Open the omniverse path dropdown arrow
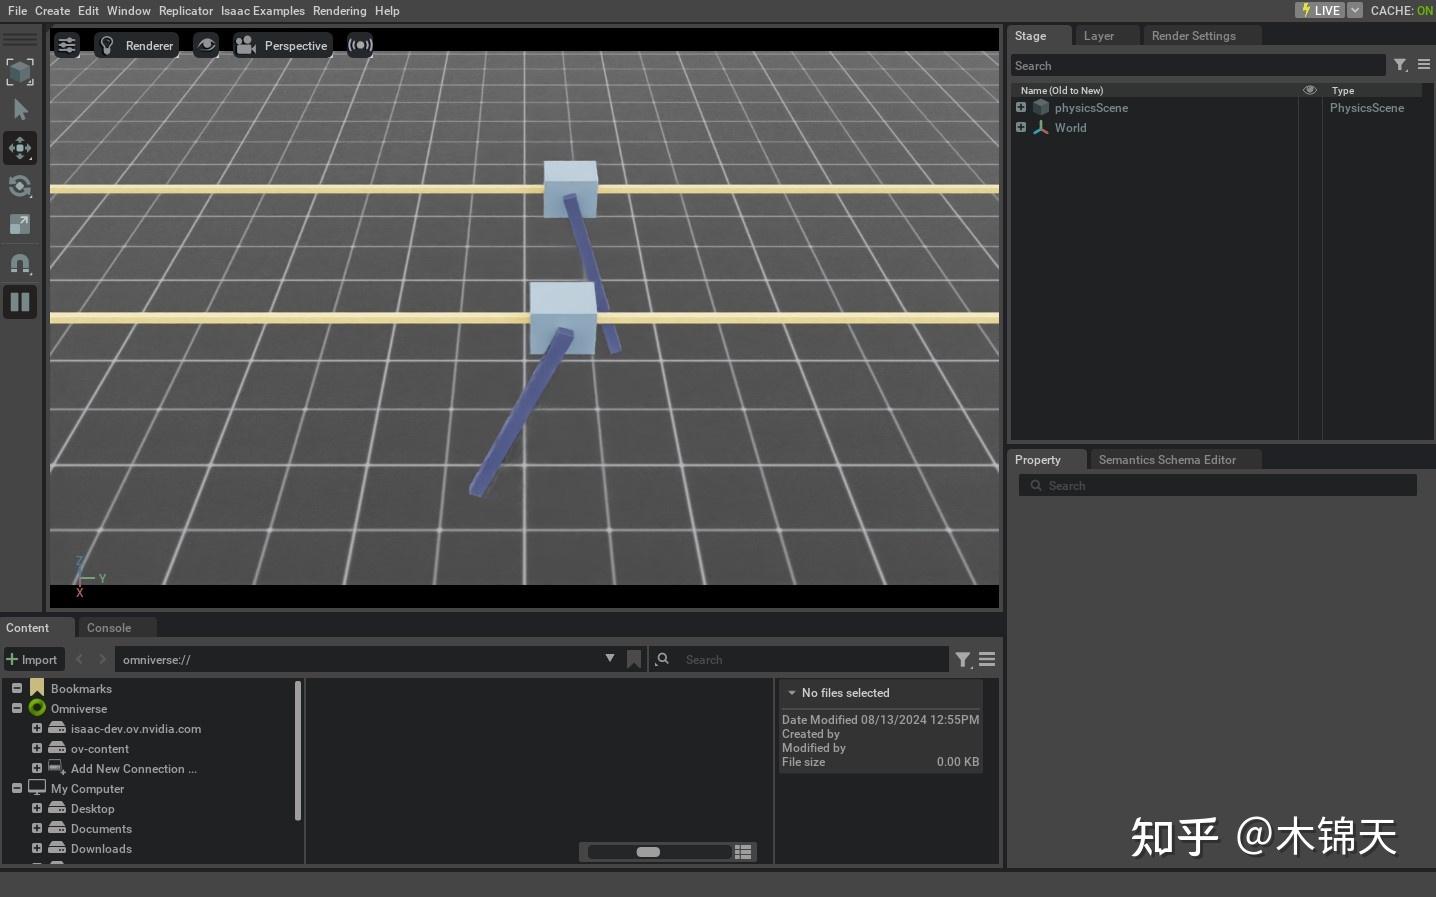This screenshot has height=897, width=1436. click(610, 659)
